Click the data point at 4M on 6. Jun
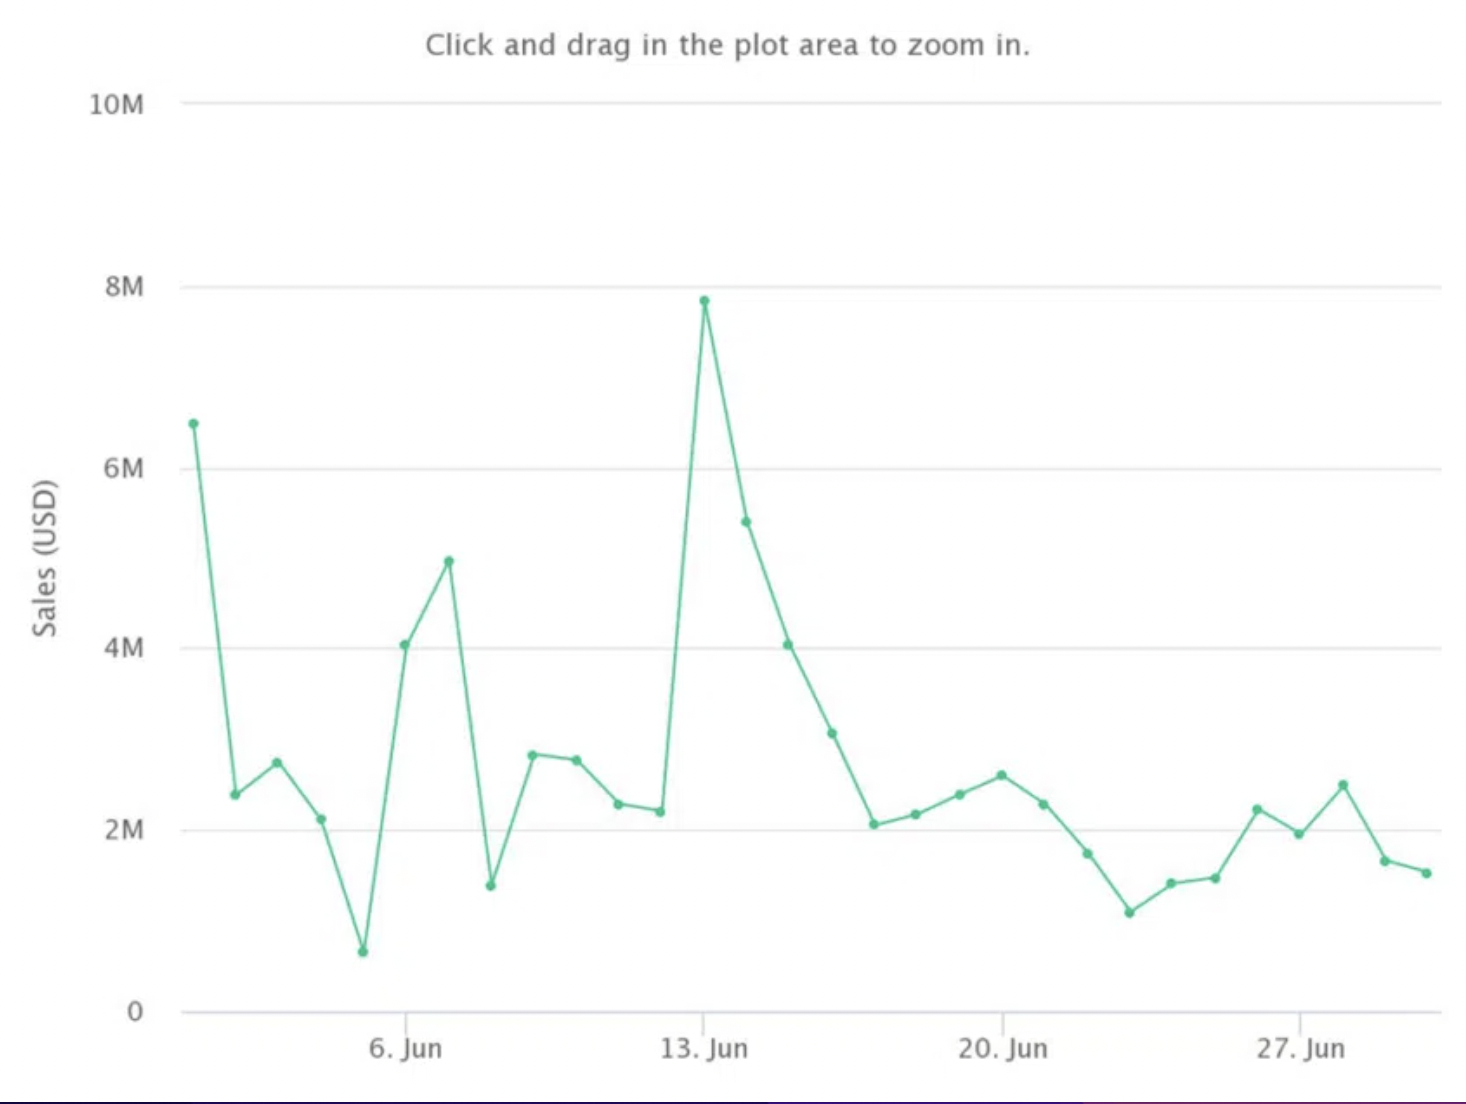The height and width of the screenshot is (1104, 1466). 405,645
